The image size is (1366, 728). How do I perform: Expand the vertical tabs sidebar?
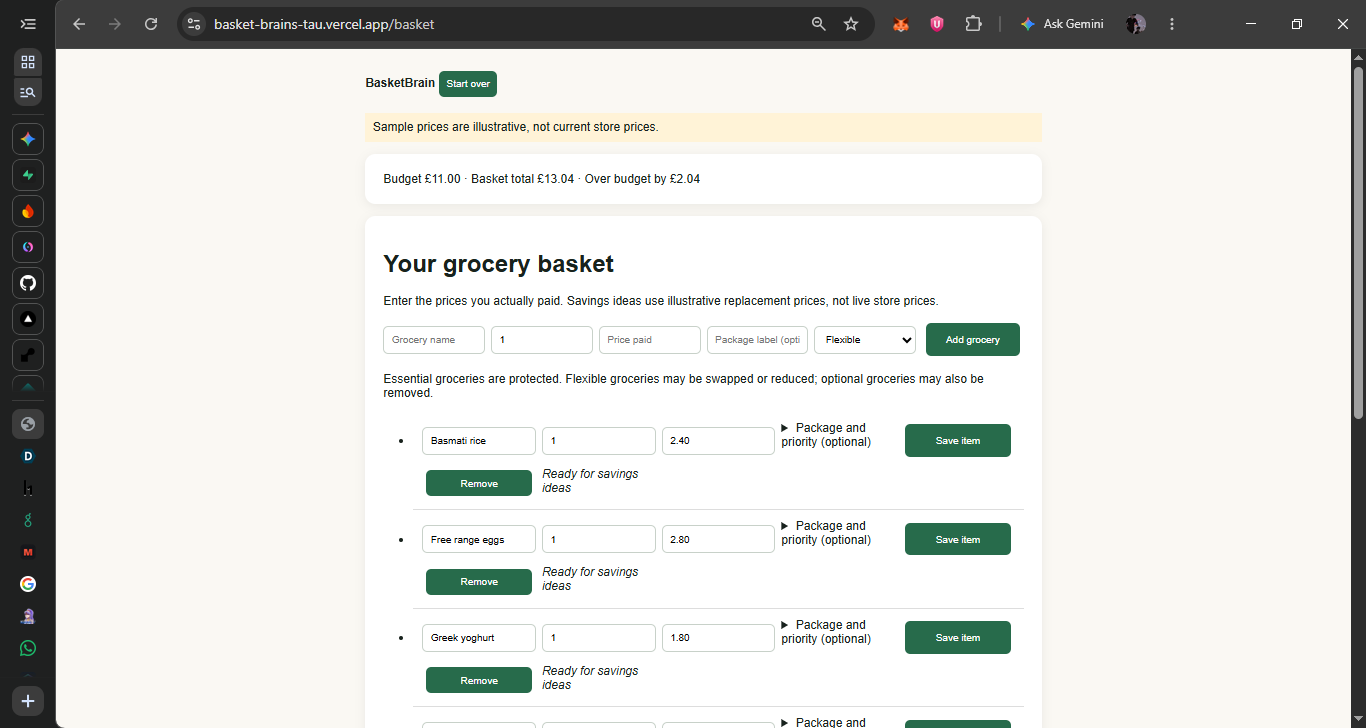pos(28,24)
